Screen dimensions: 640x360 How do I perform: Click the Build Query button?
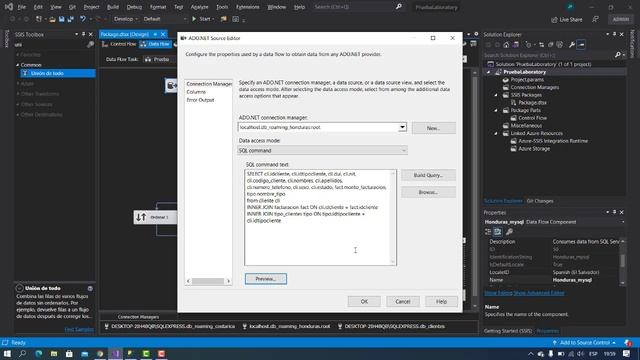point(428,175)
